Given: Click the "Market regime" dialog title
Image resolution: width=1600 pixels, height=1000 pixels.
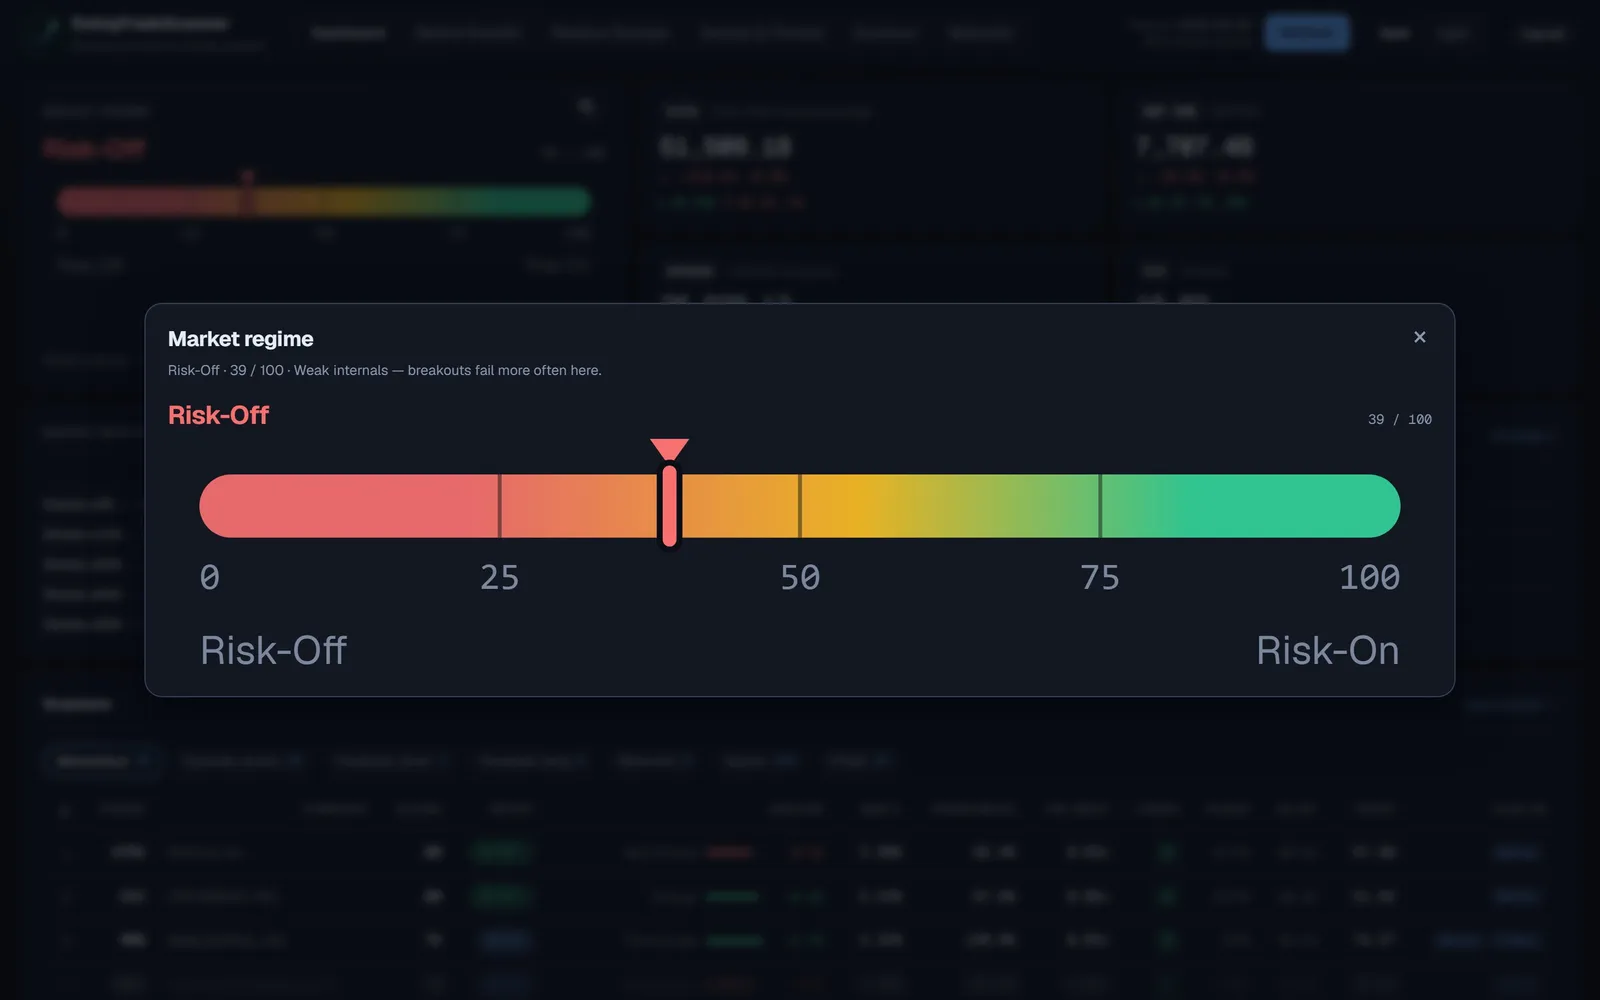Looking at the screenshot, I should coord(240,339).
